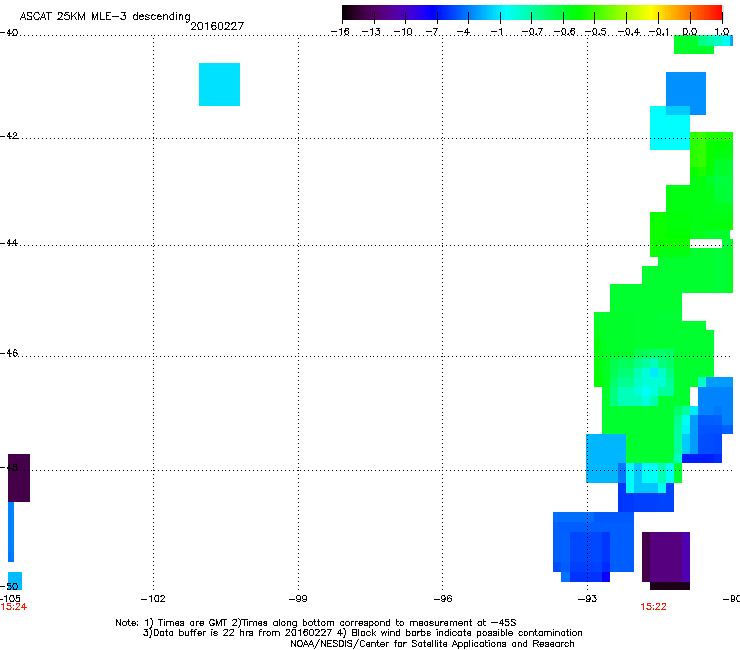Screen dimensions: 740x650
Task: Click the '-99' longitude axis label
Action: click(298, 599)
